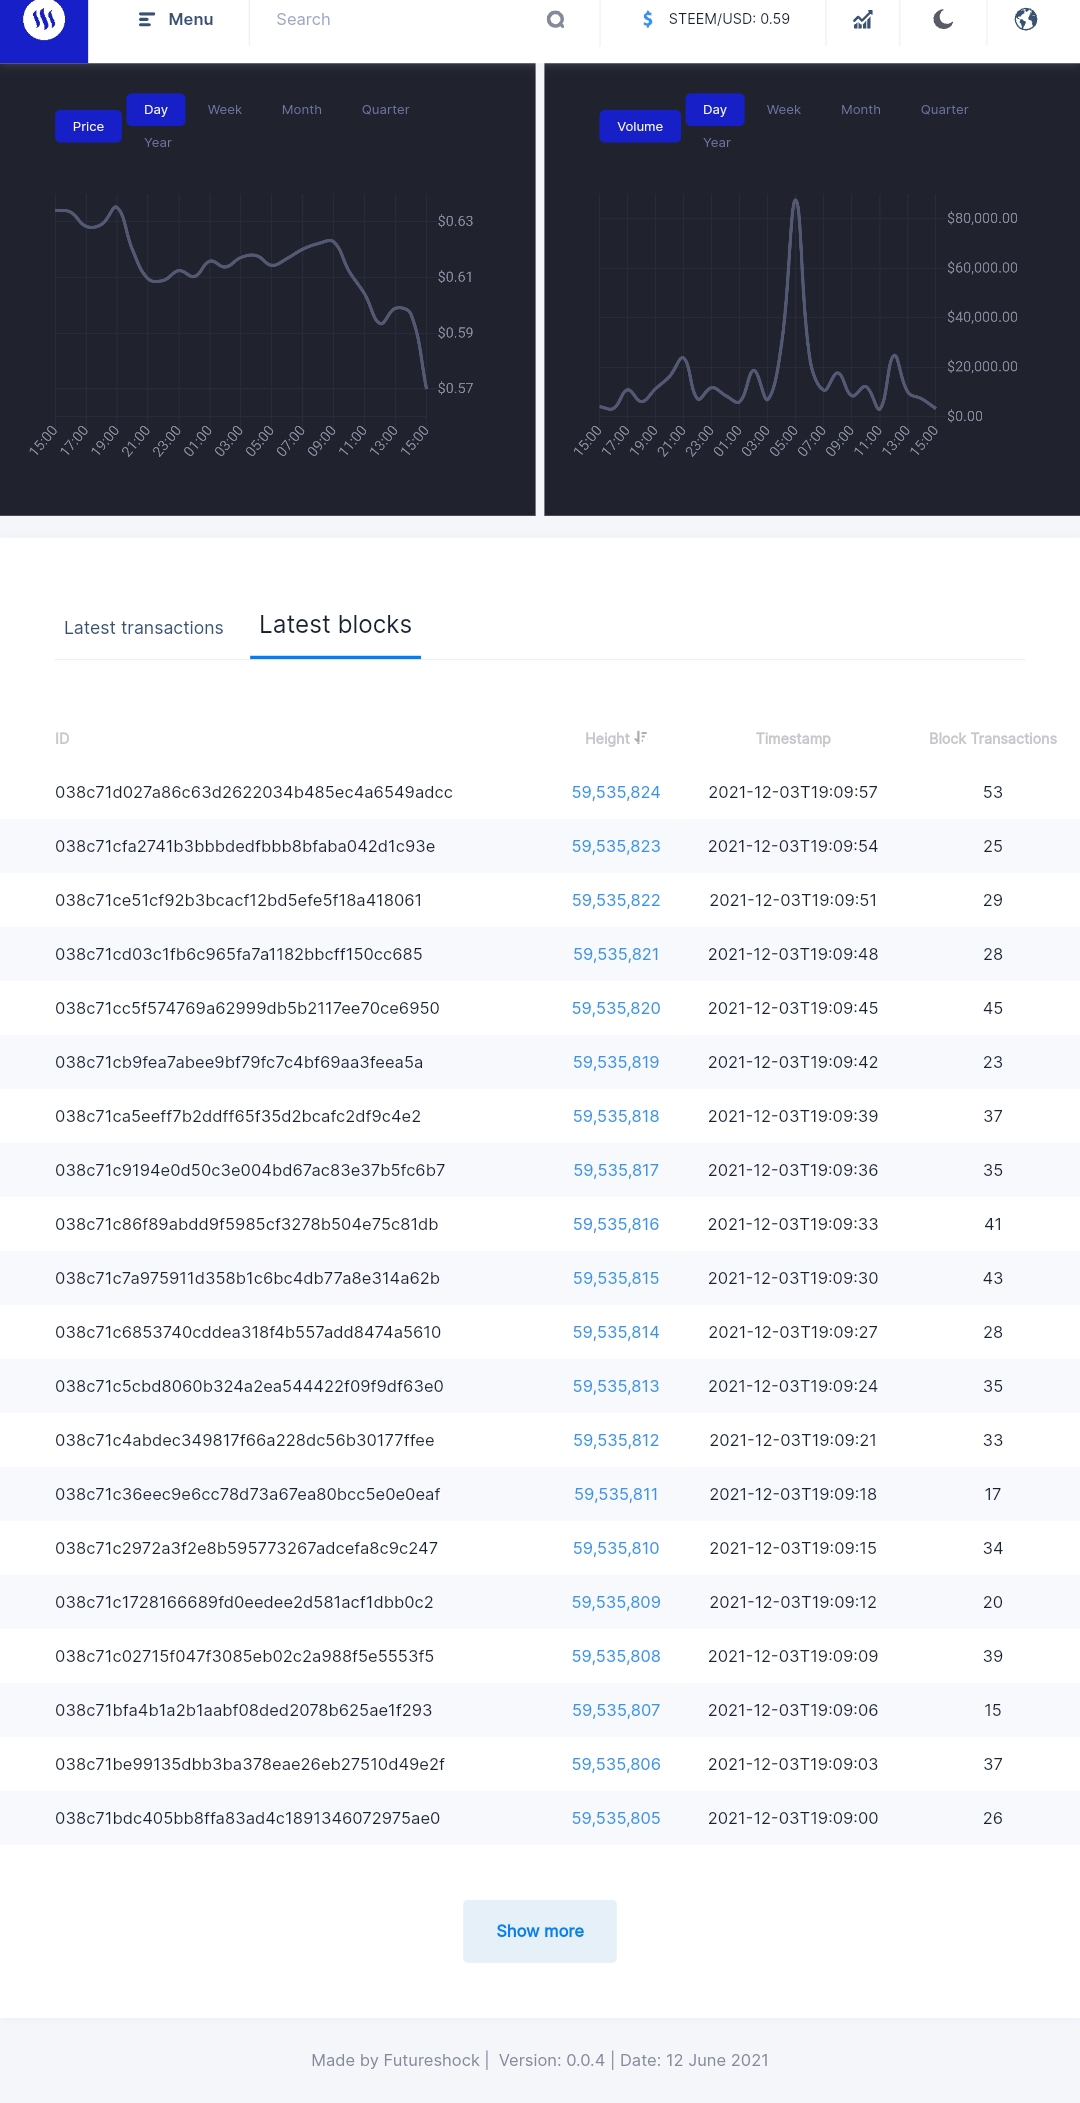The width and height of the screenshot is (1080, 2103).
Task: Switch to Latest transactions tab
Action: tap(144, 627)
